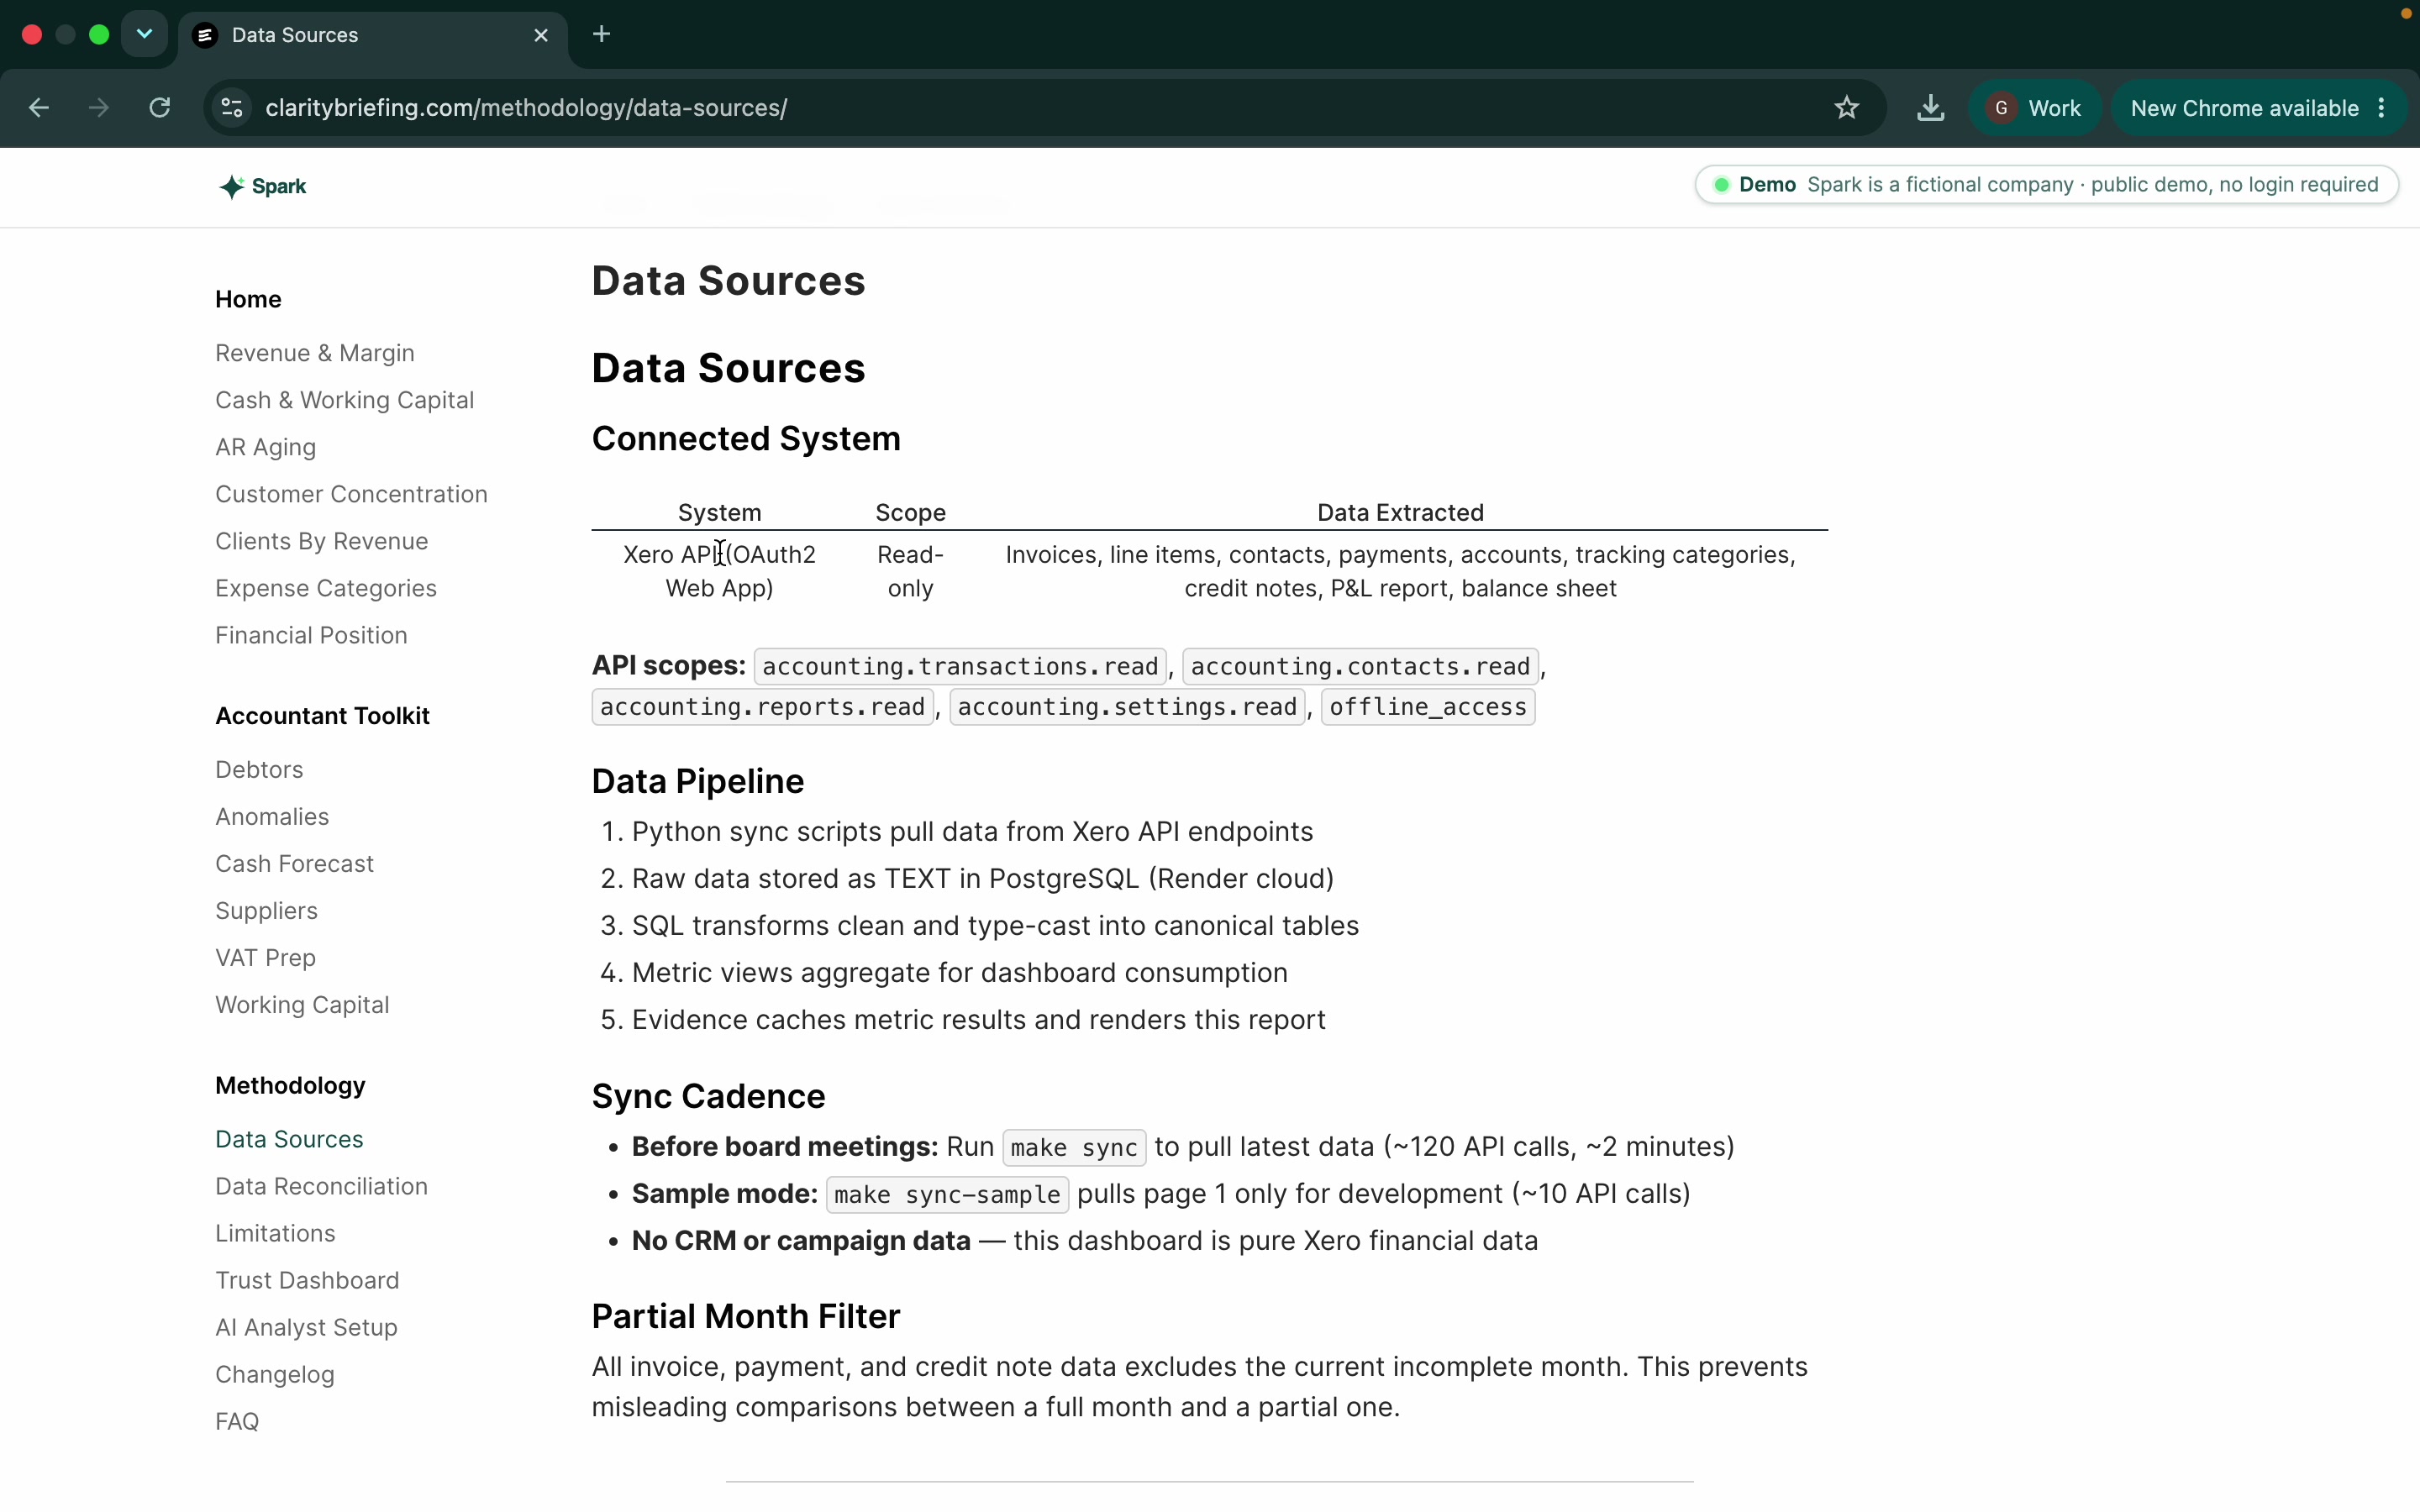Click offline_access code tag

[1428, 707]
